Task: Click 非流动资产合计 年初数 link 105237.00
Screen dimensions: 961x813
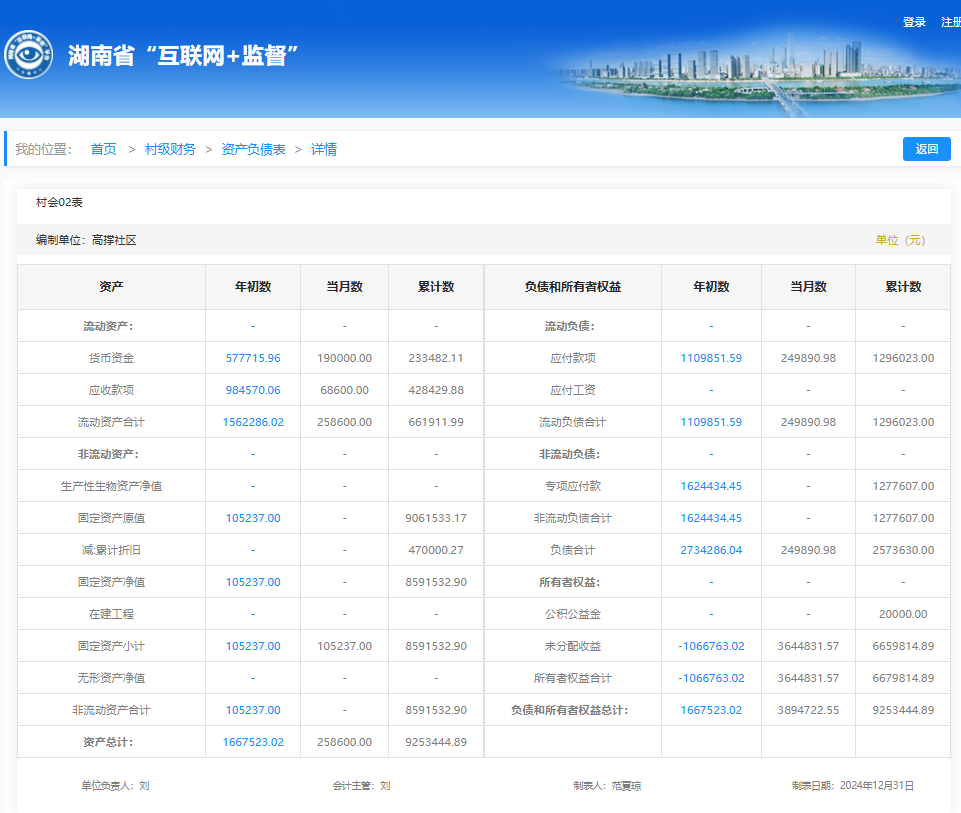Action: click(x=253, y=710)
